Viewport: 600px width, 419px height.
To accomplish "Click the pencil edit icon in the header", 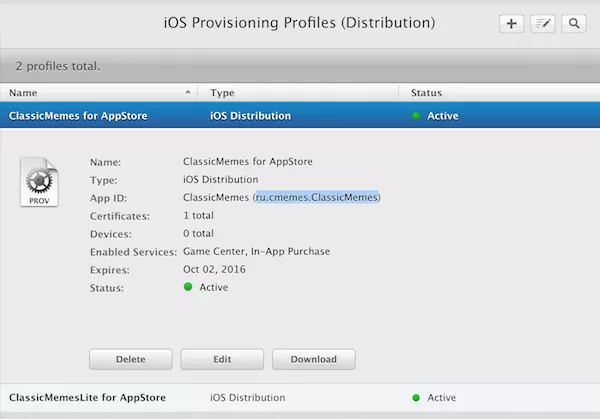I will [543, 23].
